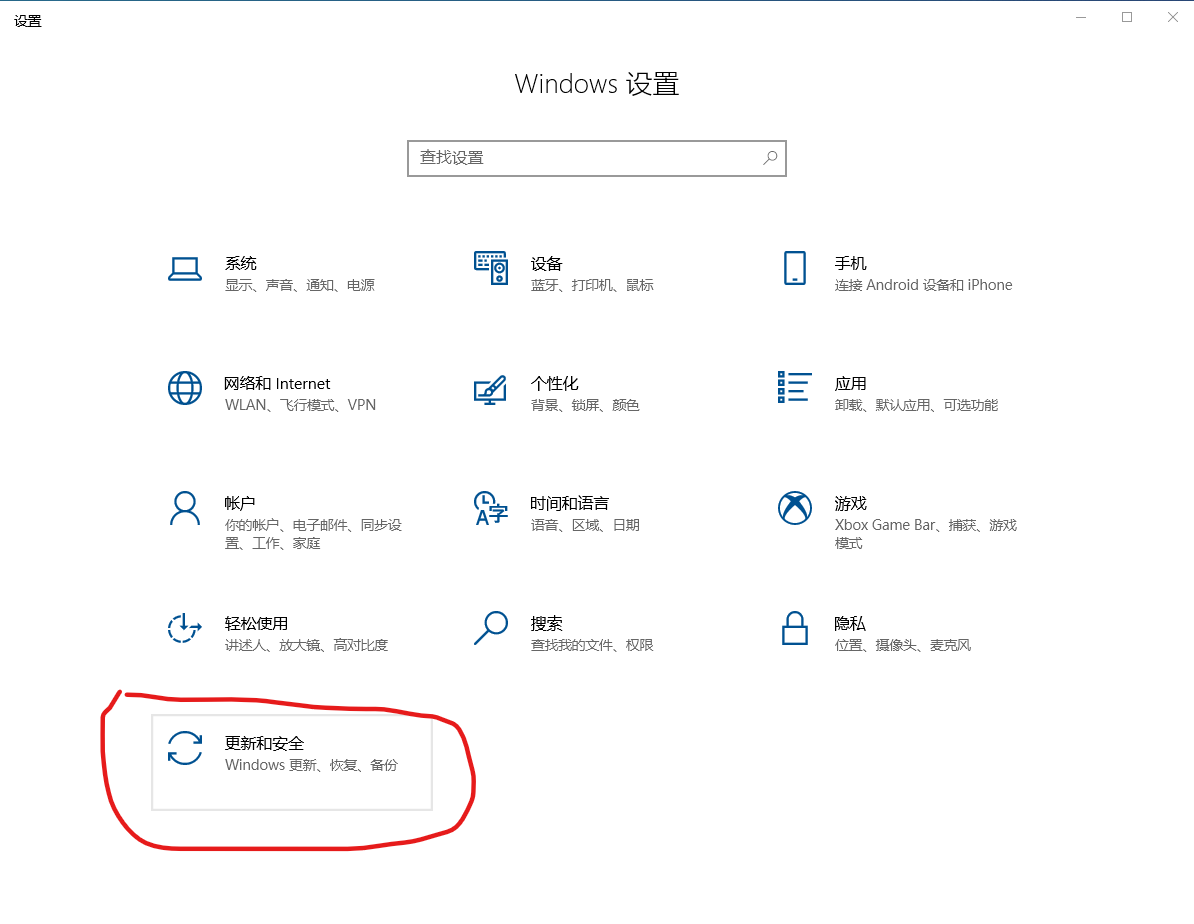Select the 更新和安全 category title

point(264,743)
